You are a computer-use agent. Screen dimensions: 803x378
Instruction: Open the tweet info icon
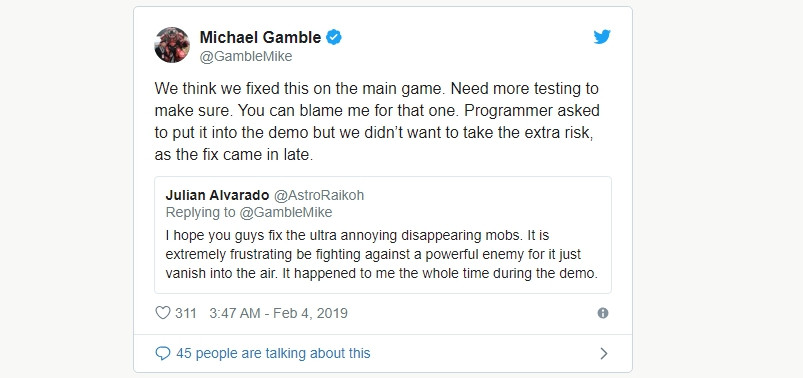[603, 313]
